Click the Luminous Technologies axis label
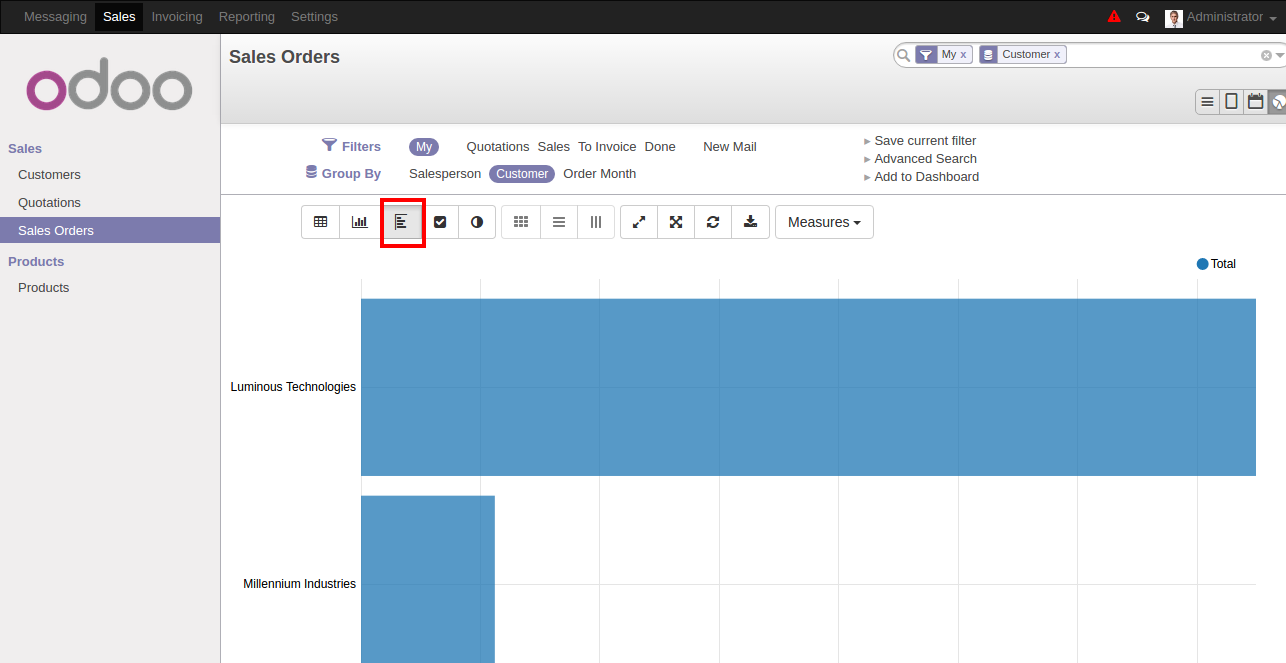 pos(293,387)
